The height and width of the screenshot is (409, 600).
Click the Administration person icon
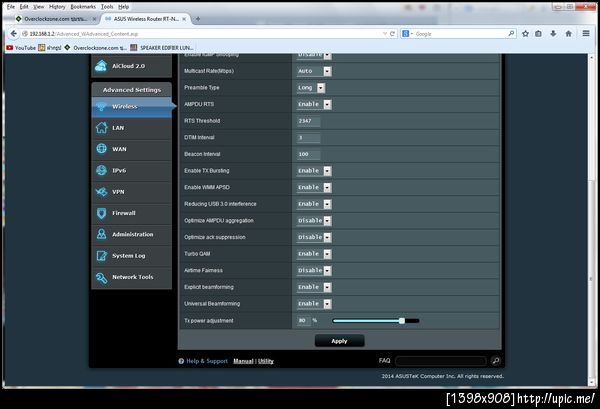tap(101, 234)
